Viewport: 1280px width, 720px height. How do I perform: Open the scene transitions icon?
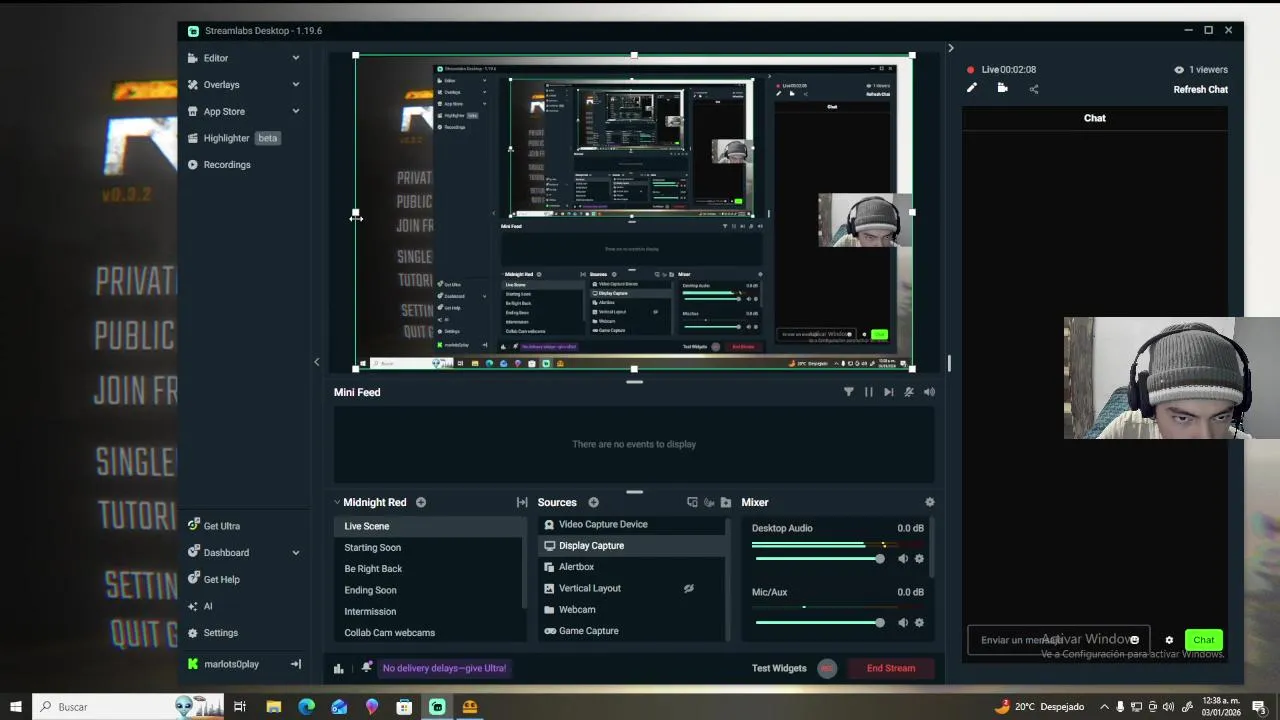click(x=522, y=502)
